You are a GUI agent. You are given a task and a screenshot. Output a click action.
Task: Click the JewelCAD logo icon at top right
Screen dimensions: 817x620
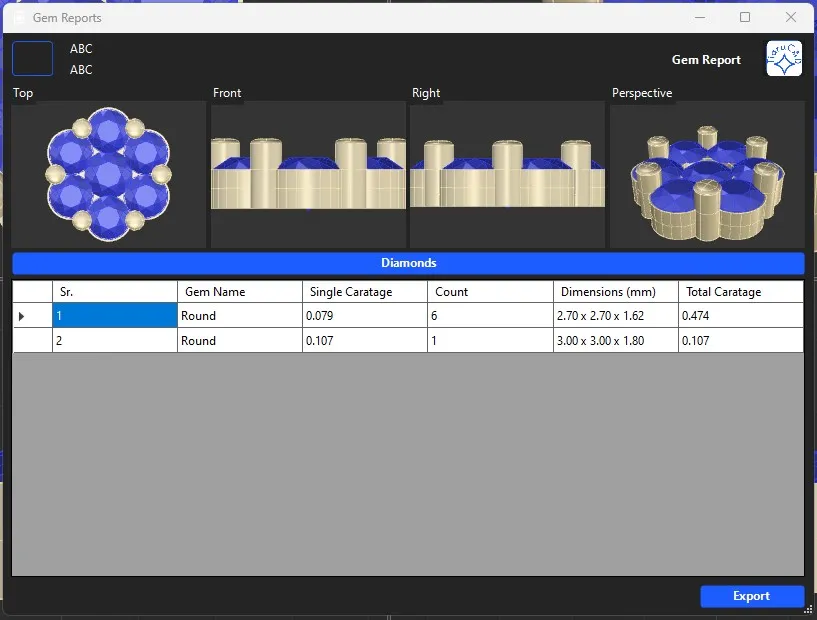tap(784, 59)
